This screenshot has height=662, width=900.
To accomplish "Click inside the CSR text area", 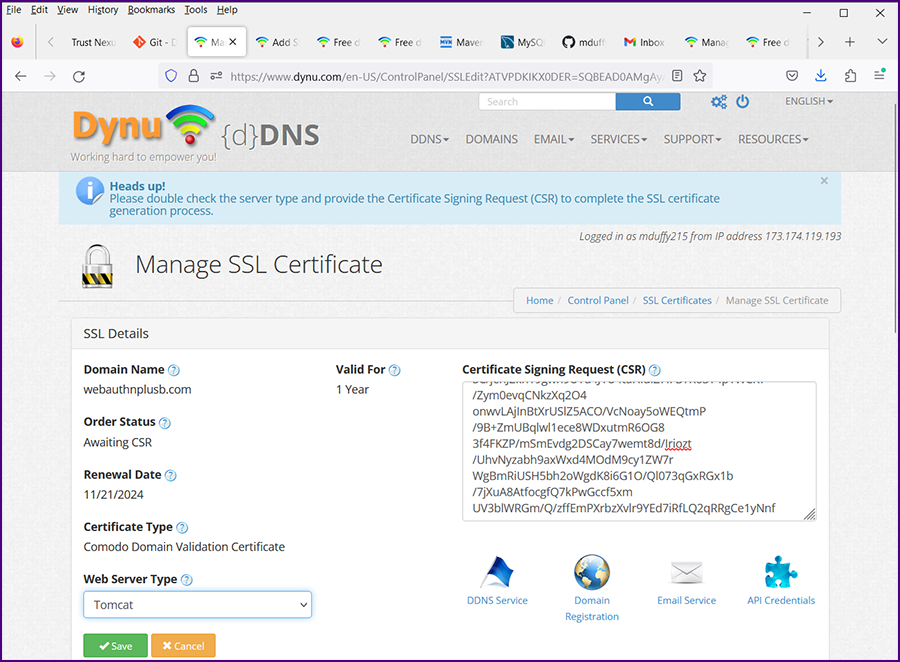I will (639, 451).
